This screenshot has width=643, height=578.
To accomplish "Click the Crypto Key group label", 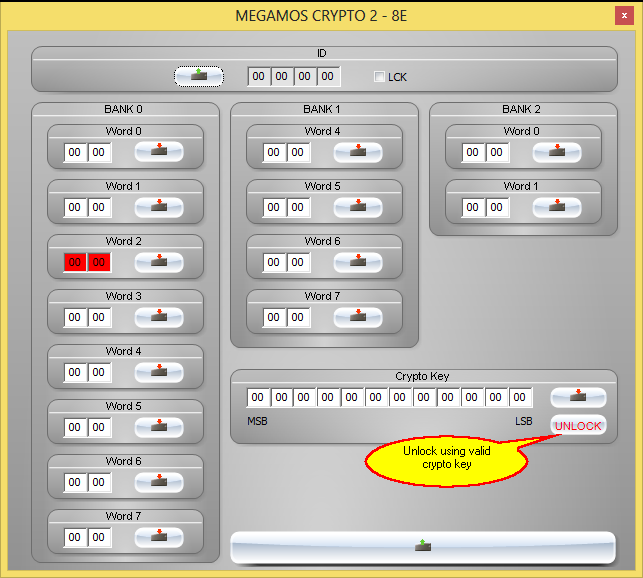I will (422, 376).
